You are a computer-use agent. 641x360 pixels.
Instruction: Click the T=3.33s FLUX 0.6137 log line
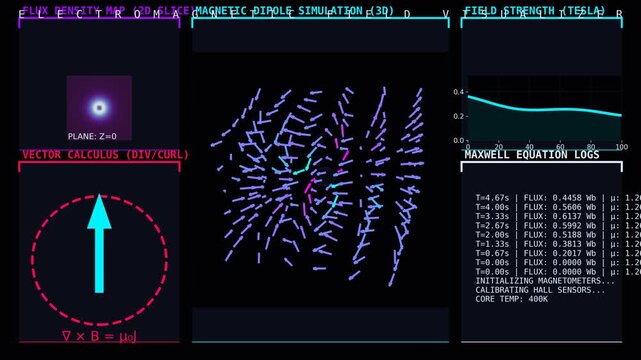click(x=558, y=217)
